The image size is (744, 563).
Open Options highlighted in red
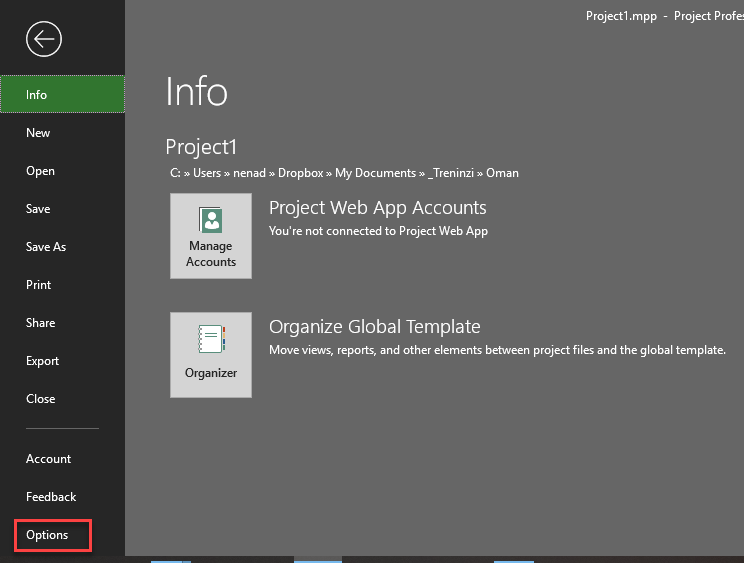(x=47, y=535)
